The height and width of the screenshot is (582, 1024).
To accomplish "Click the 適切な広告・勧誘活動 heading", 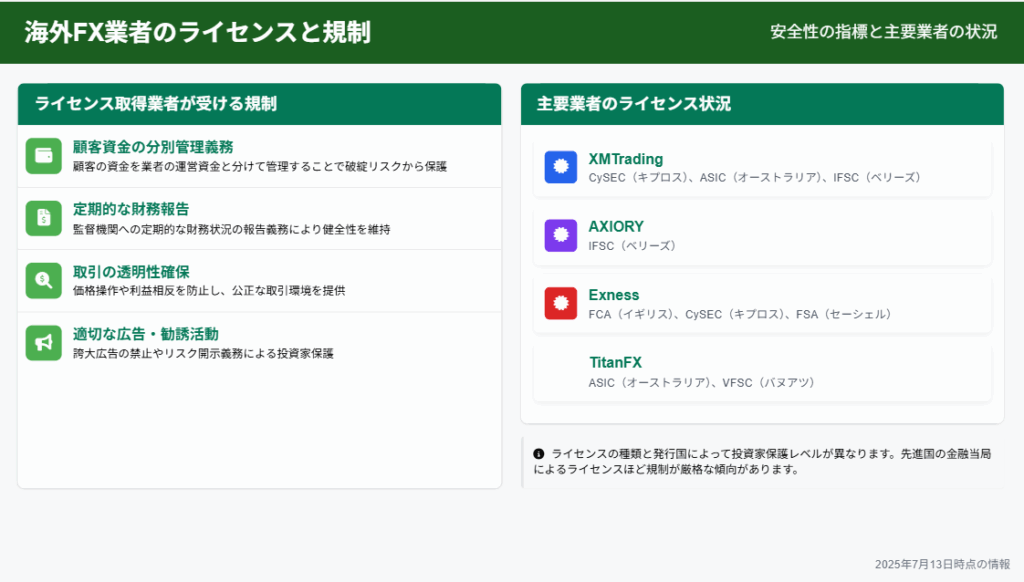I will [x=146, y=333].
